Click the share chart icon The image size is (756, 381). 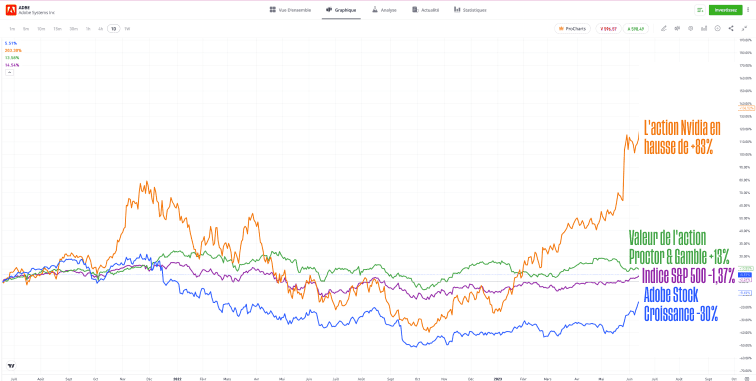point(731,28)
